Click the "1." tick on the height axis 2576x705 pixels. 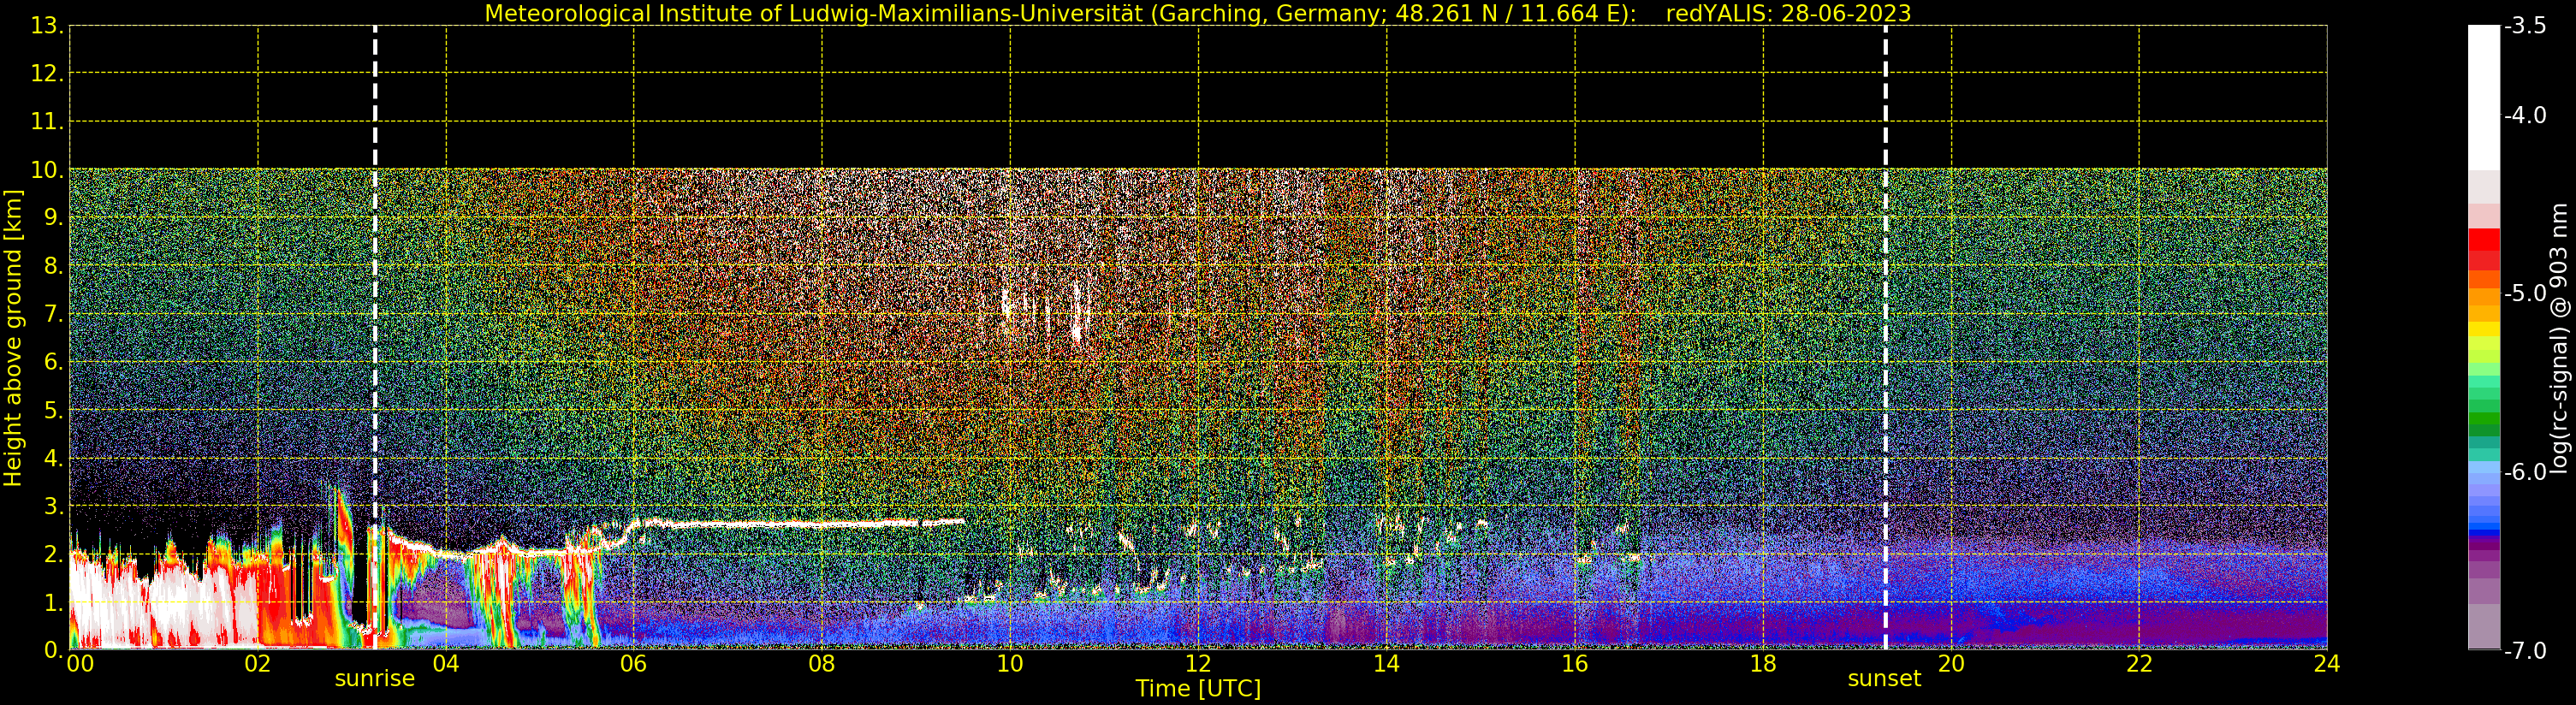[53, 602]
